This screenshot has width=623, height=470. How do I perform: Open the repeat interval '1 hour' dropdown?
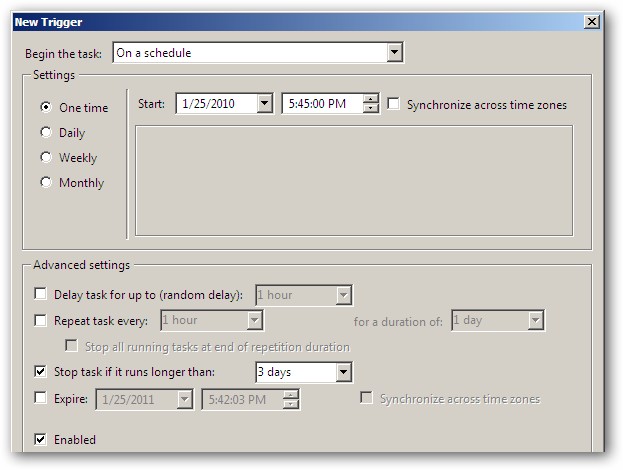254,320
